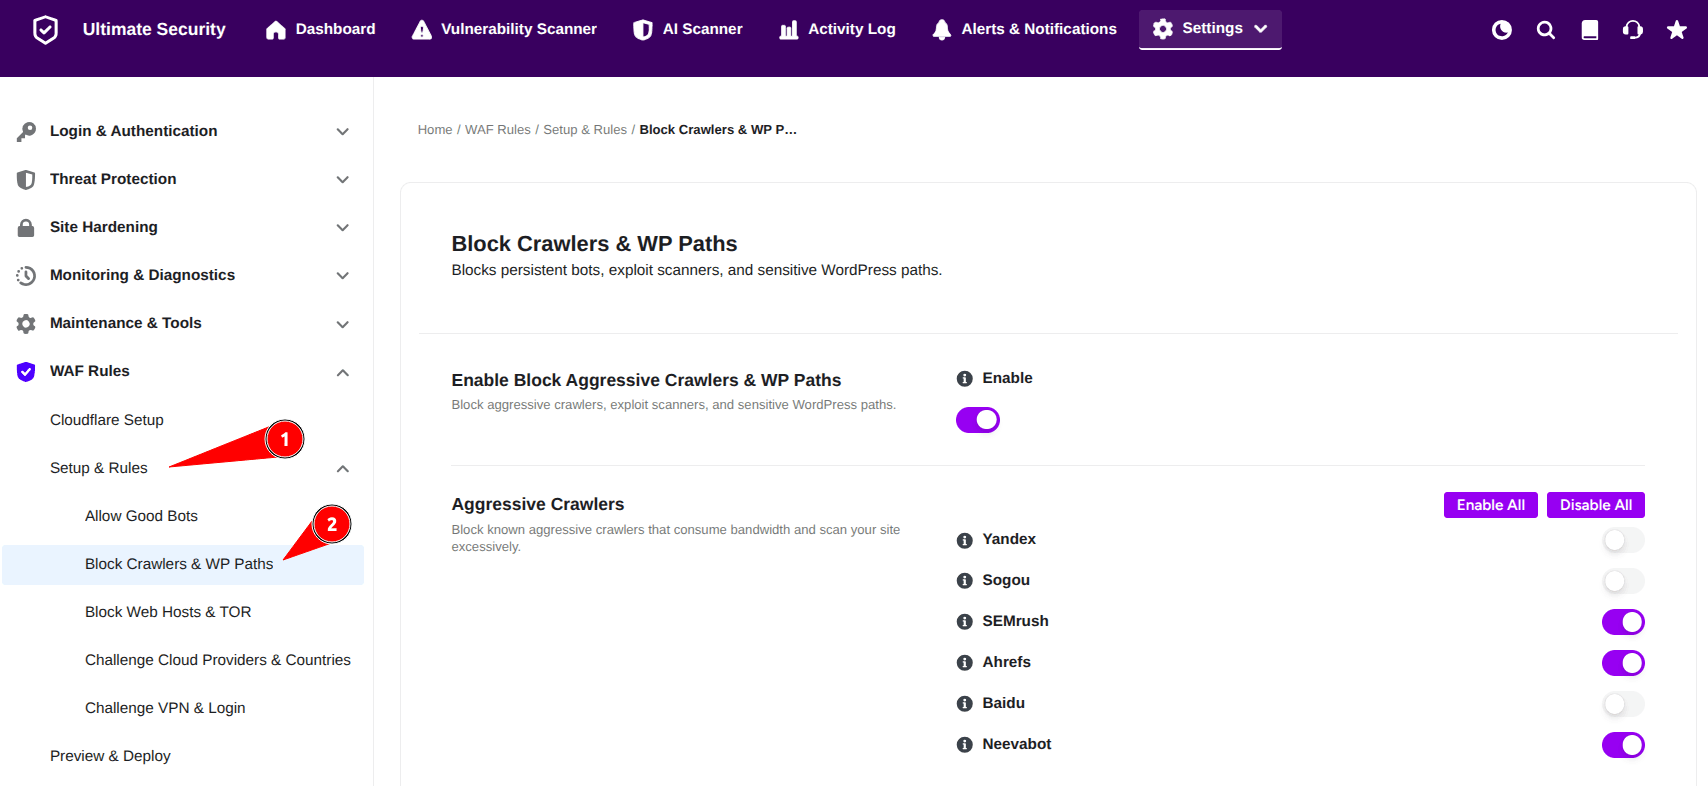Open AI Scanner in the top nav
Viewport: 1708px width, 786px height.
click(688, 30)
